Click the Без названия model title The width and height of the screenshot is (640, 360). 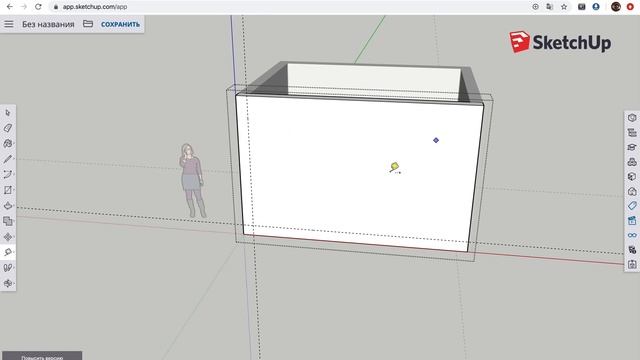click(x=48, y=24)
